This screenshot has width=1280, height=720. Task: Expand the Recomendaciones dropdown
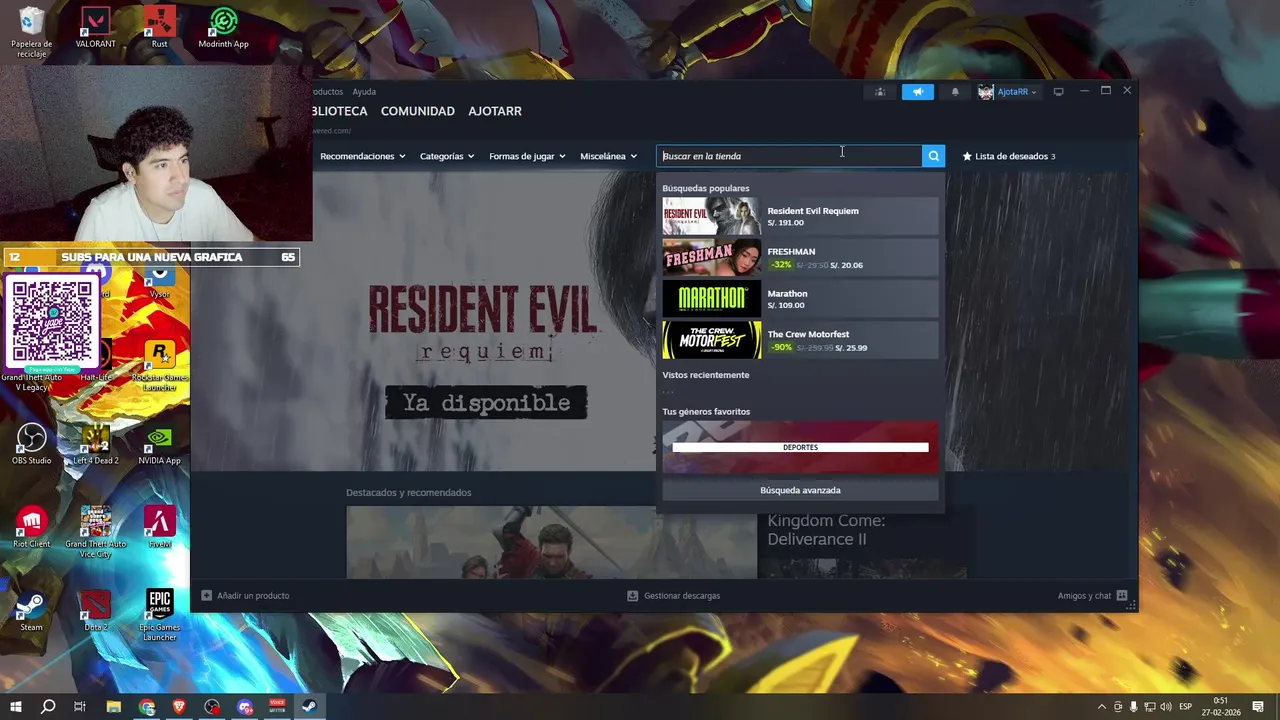(363, 156)
